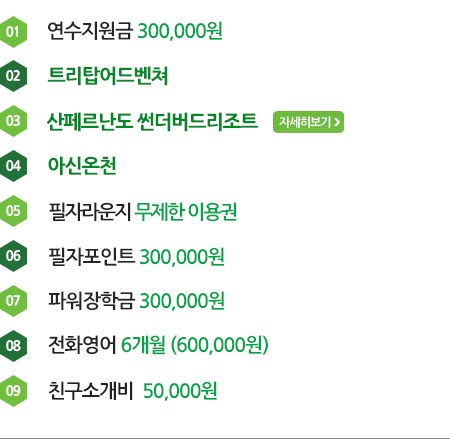Click the 03 hexagon number badge
The height and width of the screenshot is (439, 450).
point(13,121)
